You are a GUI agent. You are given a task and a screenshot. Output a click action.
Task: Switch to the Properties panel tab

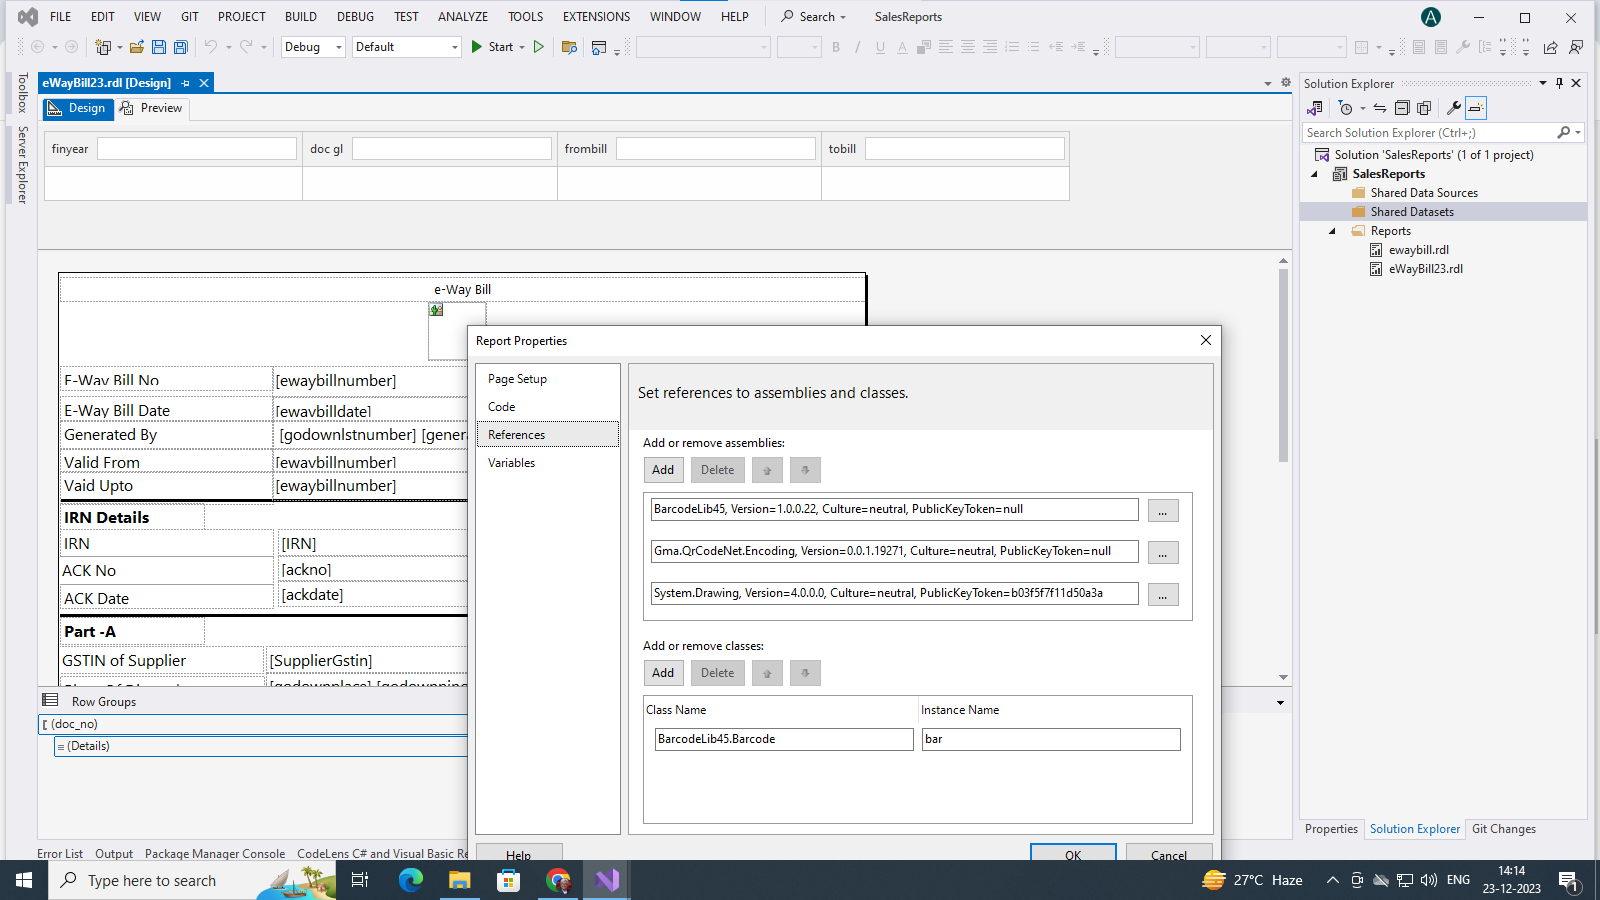coord(1331,829)
